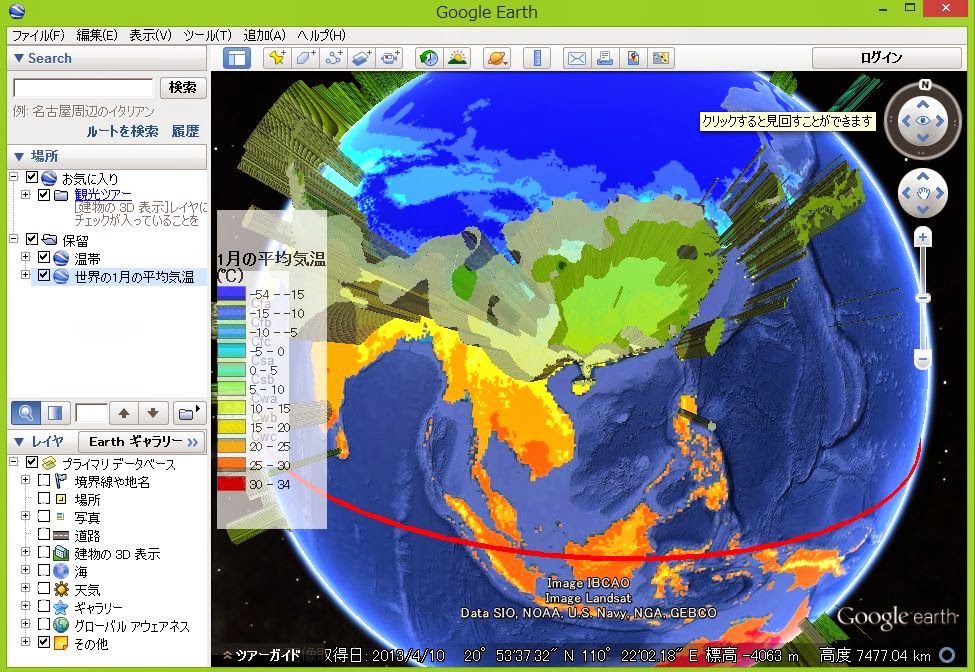Add new folder icon in places panel
This screenshot has width=975, height=672.
pos(188,413)
